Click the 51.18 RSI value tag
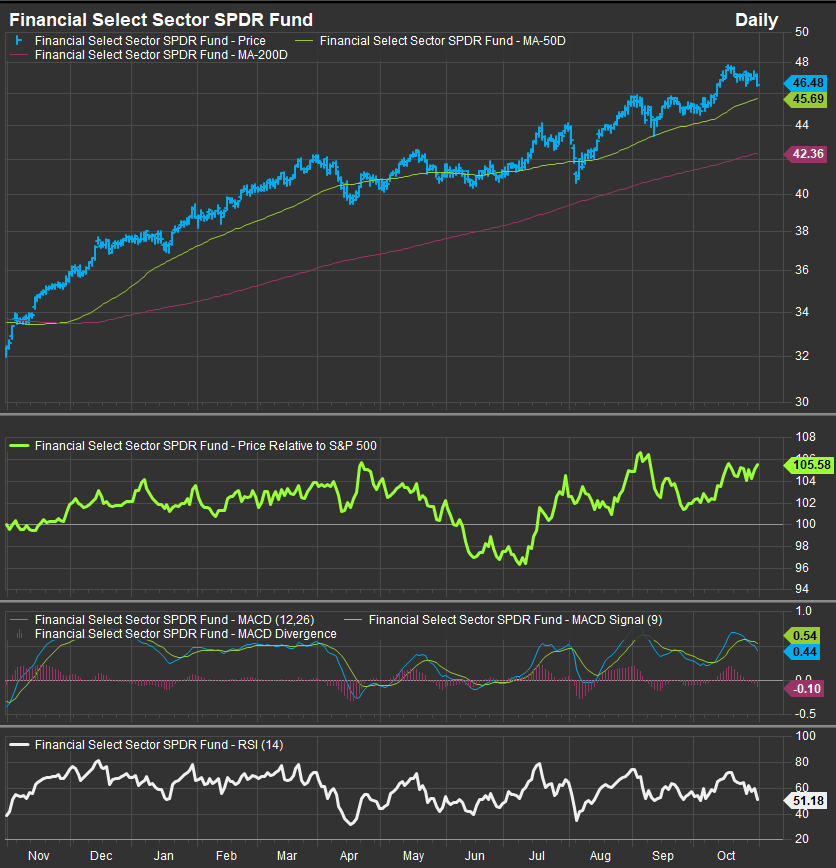 pyautogui.click(x=806, y=800)
